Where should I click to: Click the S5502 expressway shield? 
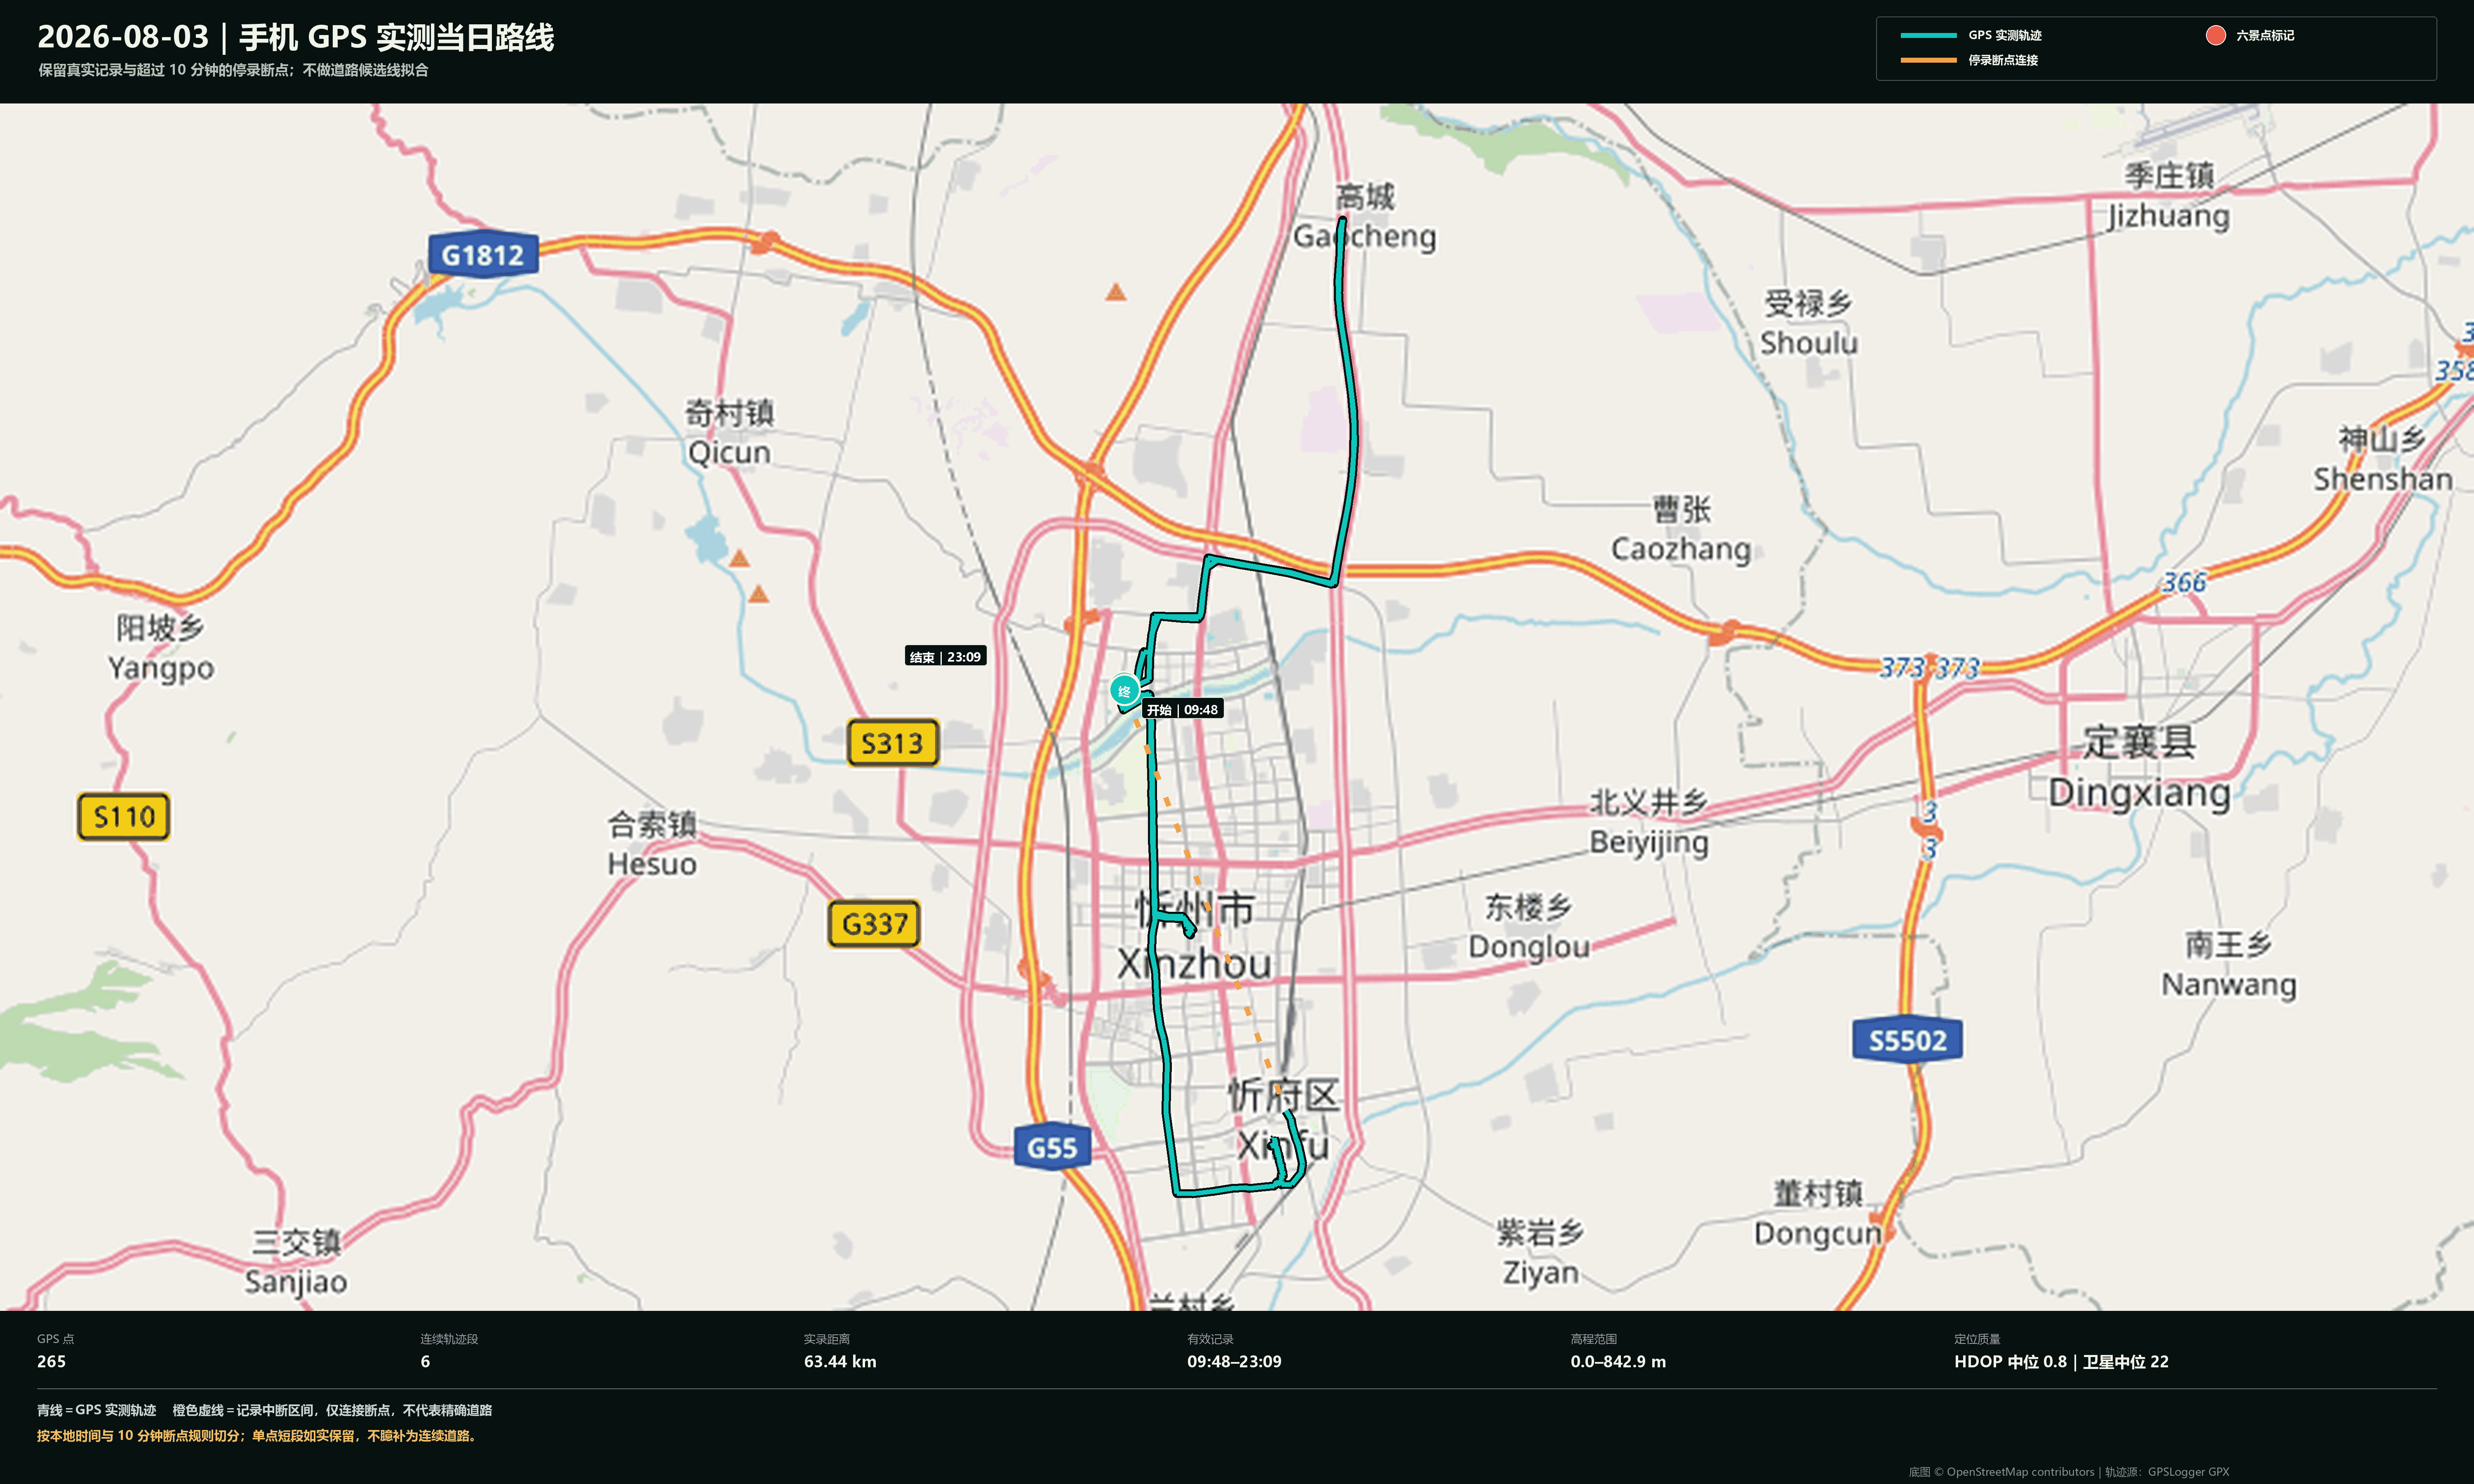[1907, 1040]
